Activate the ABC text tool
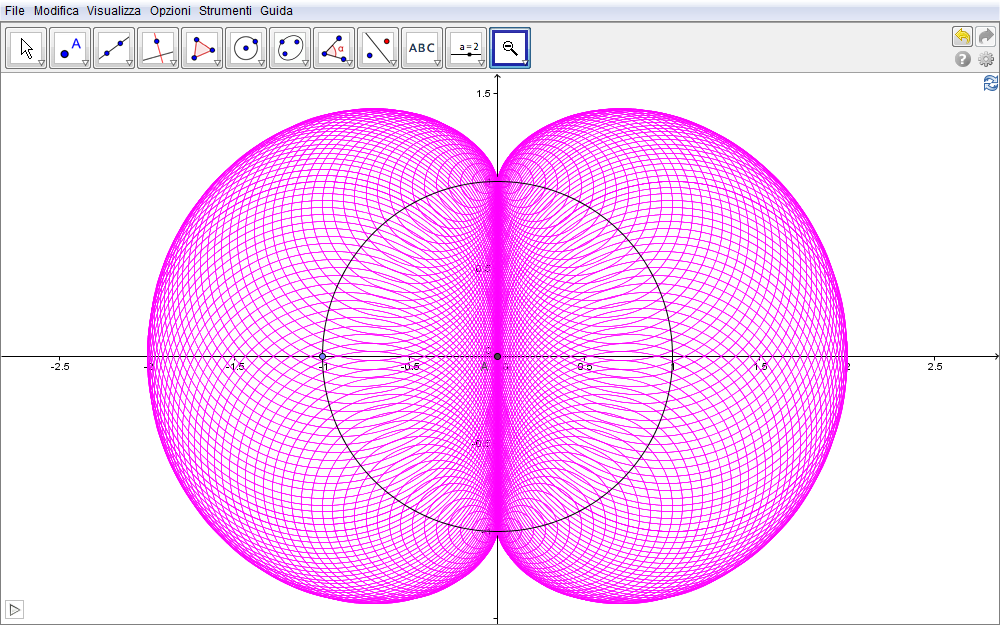Viewport: 1000px width, 625px height. tap(422, 47)
